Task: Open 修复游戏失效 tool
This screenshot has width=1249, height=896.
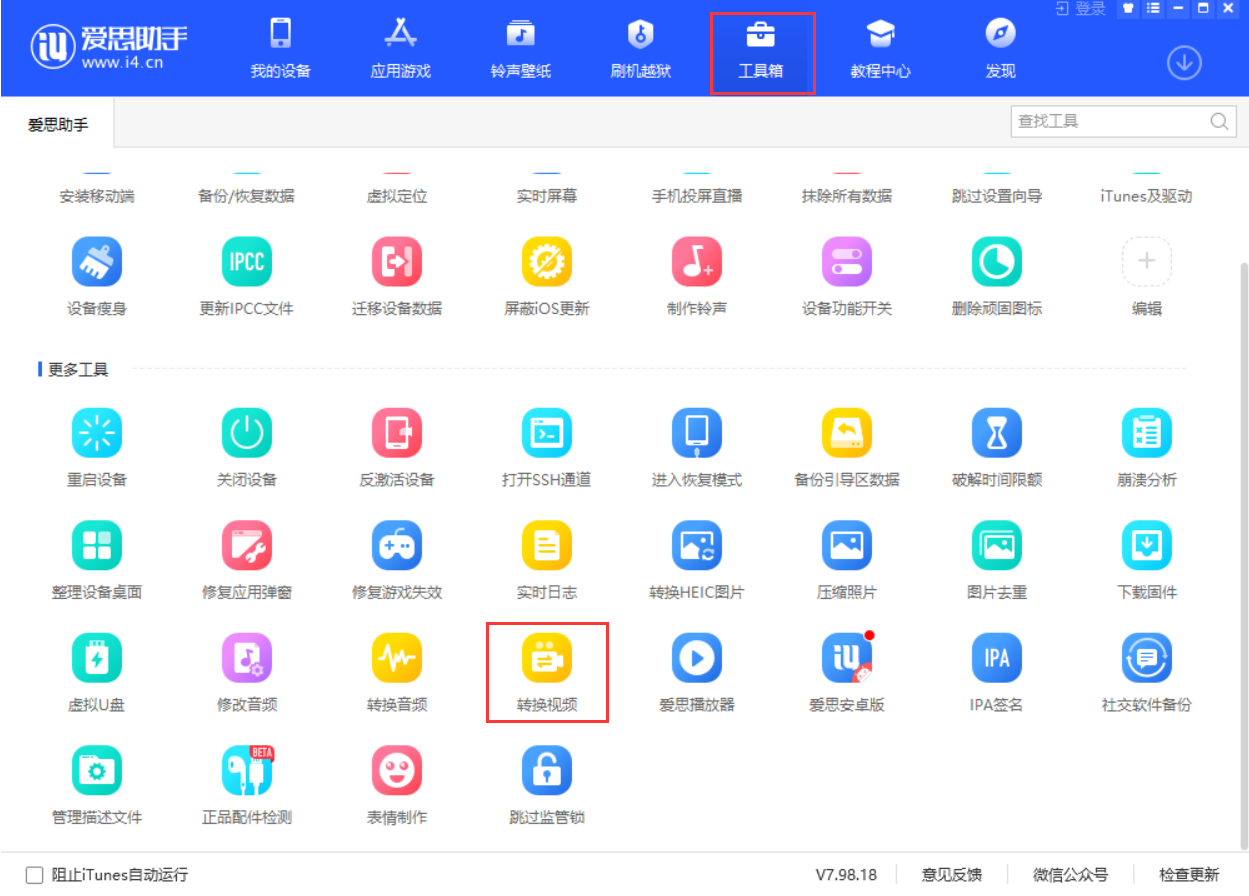Action: coord(397,545)
